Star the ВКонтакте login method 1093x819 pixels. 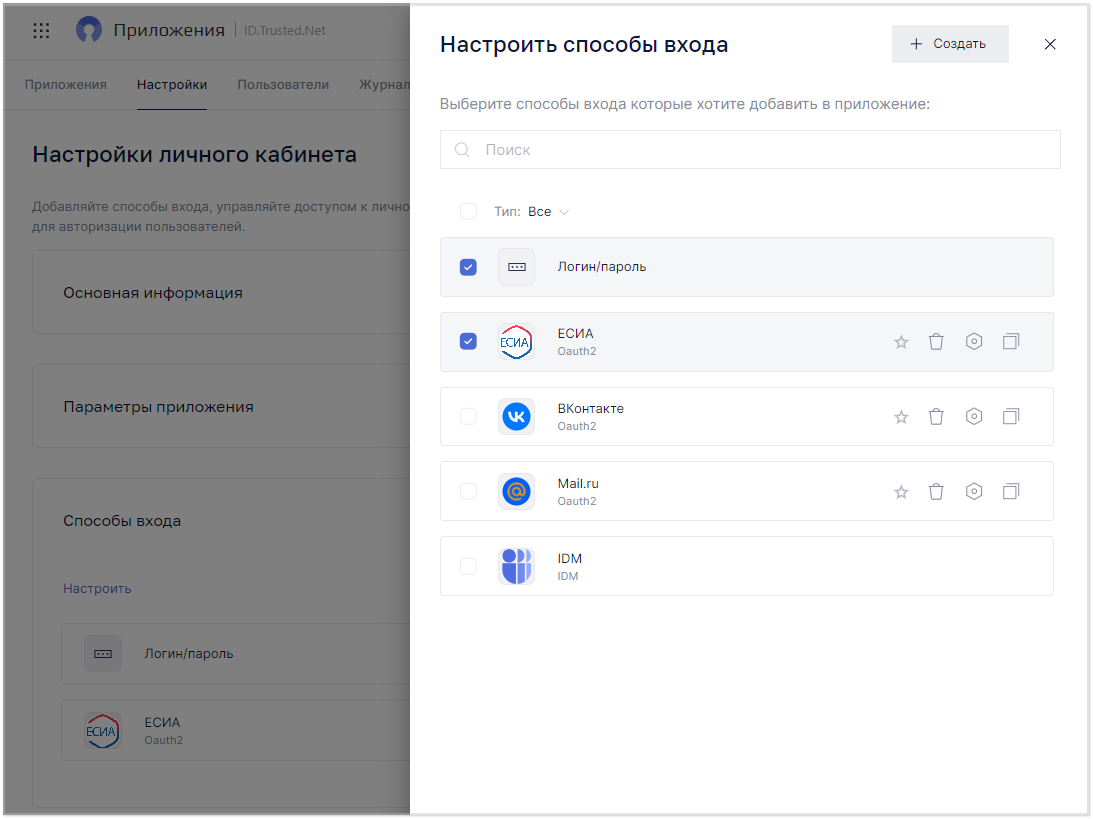(x=901, y=417)
